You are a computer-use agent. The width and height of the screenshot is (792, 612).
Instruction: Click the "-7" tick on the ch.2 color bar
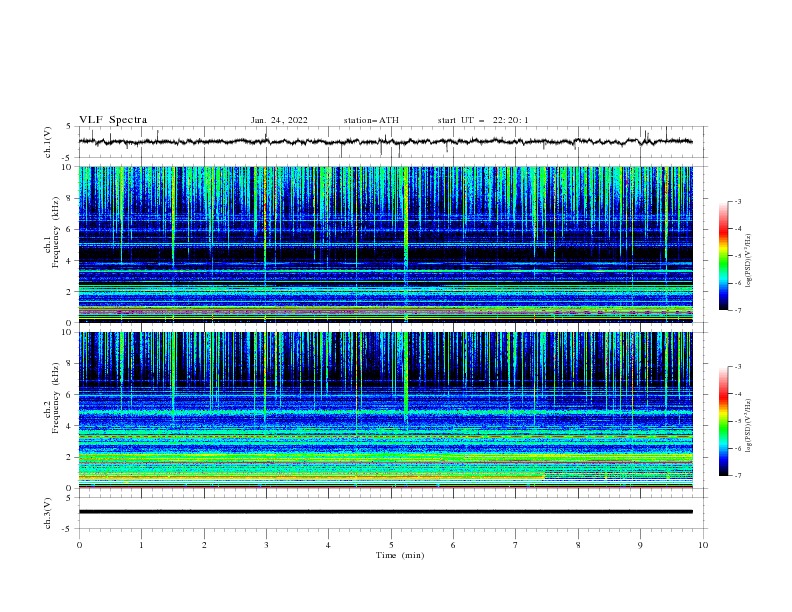pyautogui.click(x=738, y=476)
